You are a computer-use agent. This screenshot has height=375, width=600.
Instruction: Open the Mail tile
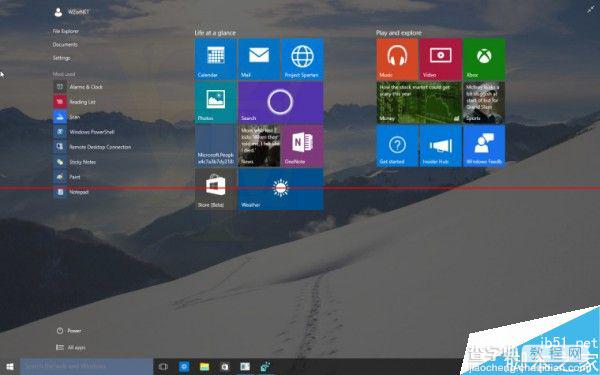259,59
